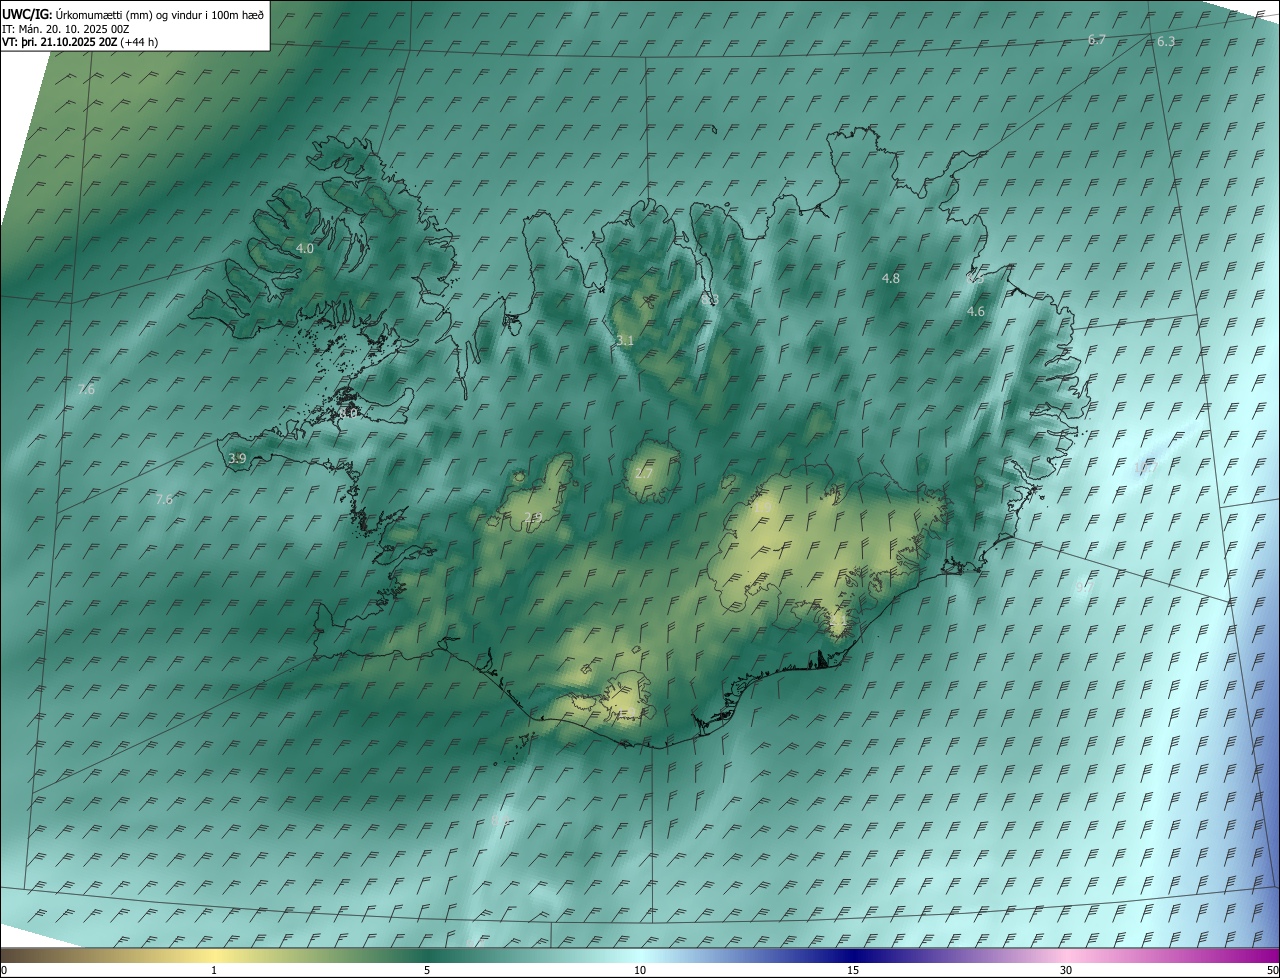
Task: Click the '0' tick on the color scale
Action: point(4,971)
